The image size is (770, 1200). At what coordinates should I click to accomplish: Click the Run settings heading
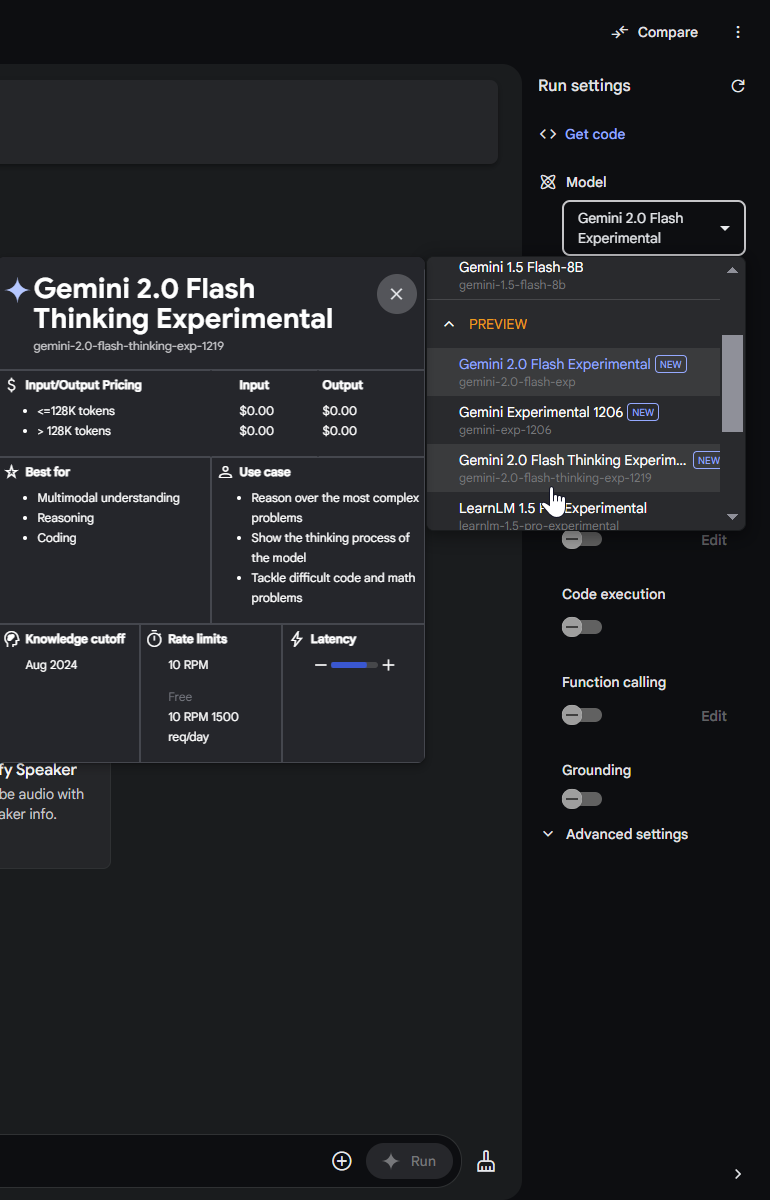point(584,86)
